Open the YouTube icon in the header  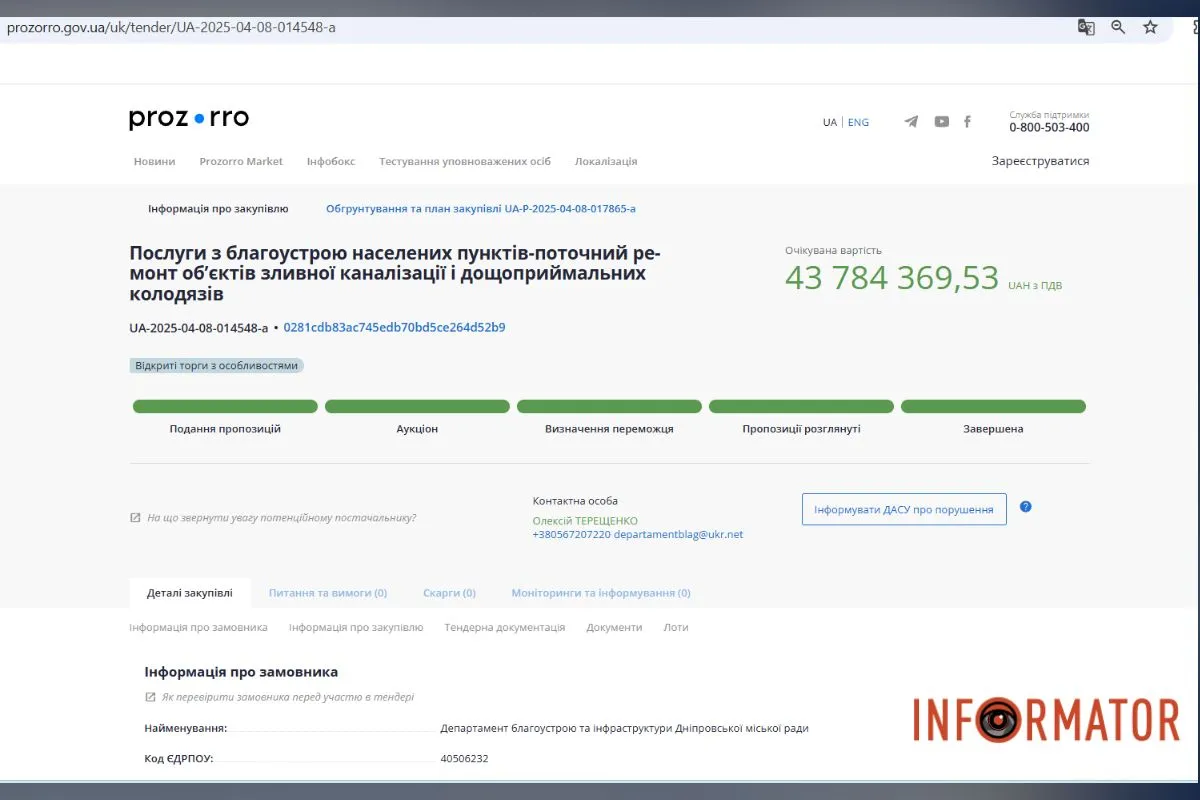click(x=941, y=121)
